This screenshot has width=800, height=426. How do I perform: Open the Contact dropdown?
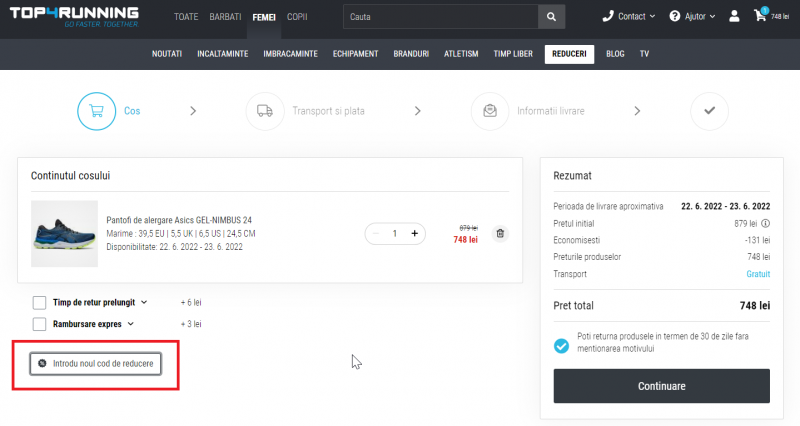(x=637, y=16)
